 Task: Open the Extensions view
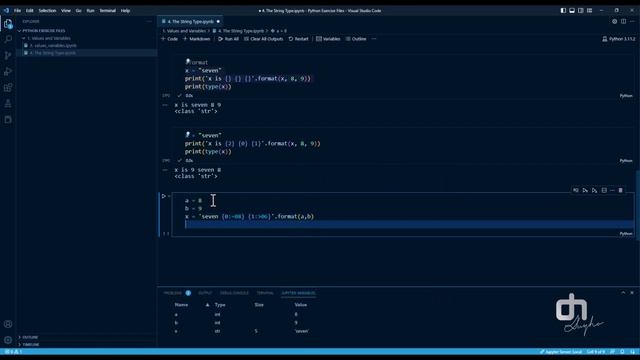(x=8, y=87)
